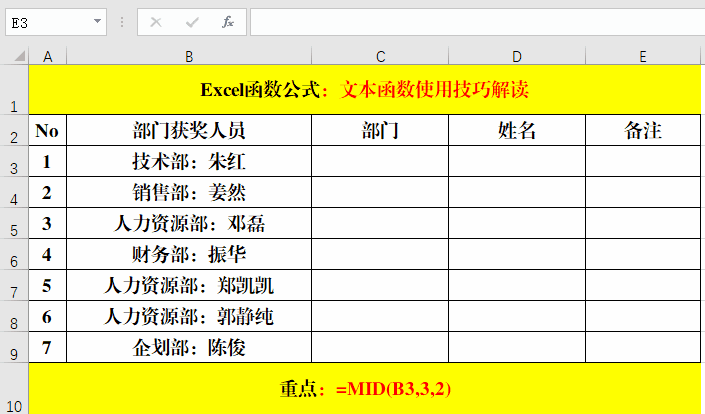
Task: Select empty 姓名 cell in 姜然 row
Action: (x=517, y=192)
